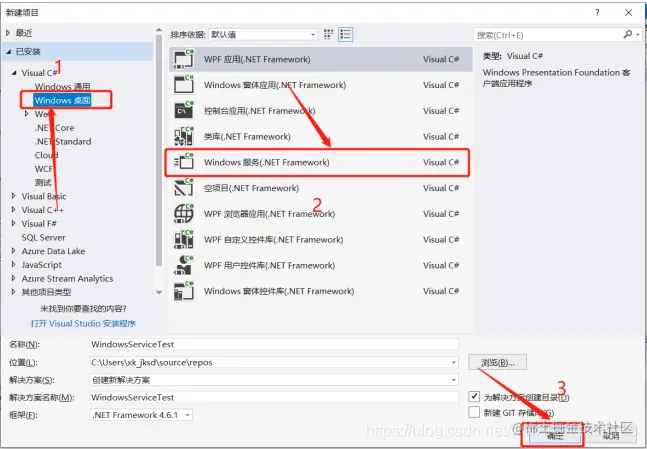
Task: Switch to medium icons list view
Action: click(x=345, y=34)
